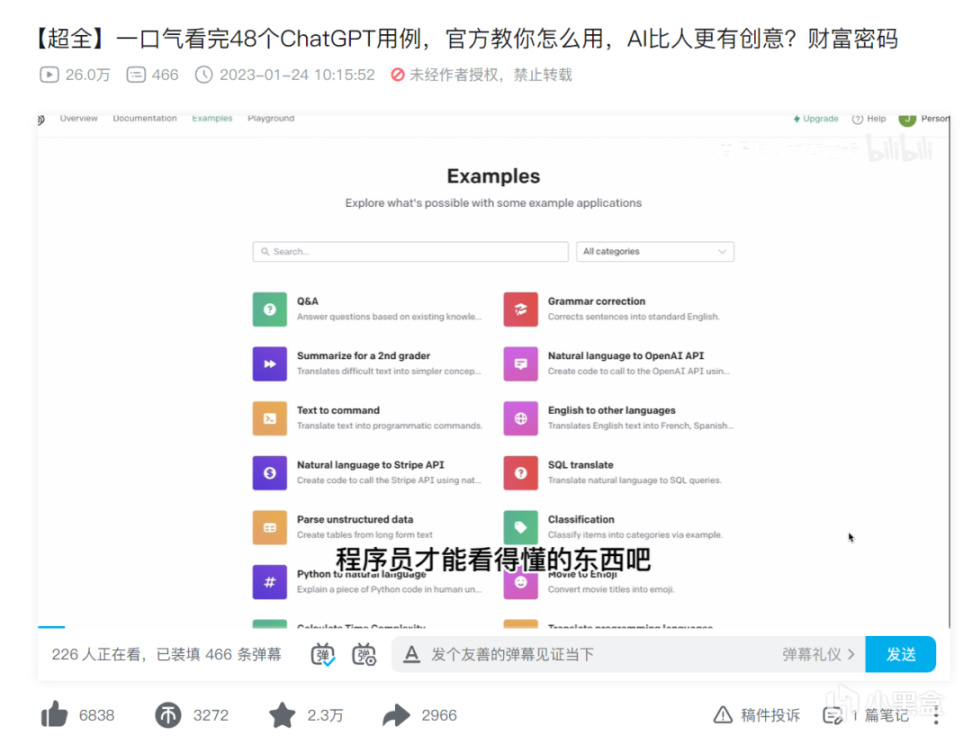Switch to the Playground tab
Image resolution: width=972 pixels, height=744 pixels.
coord(271,118)
